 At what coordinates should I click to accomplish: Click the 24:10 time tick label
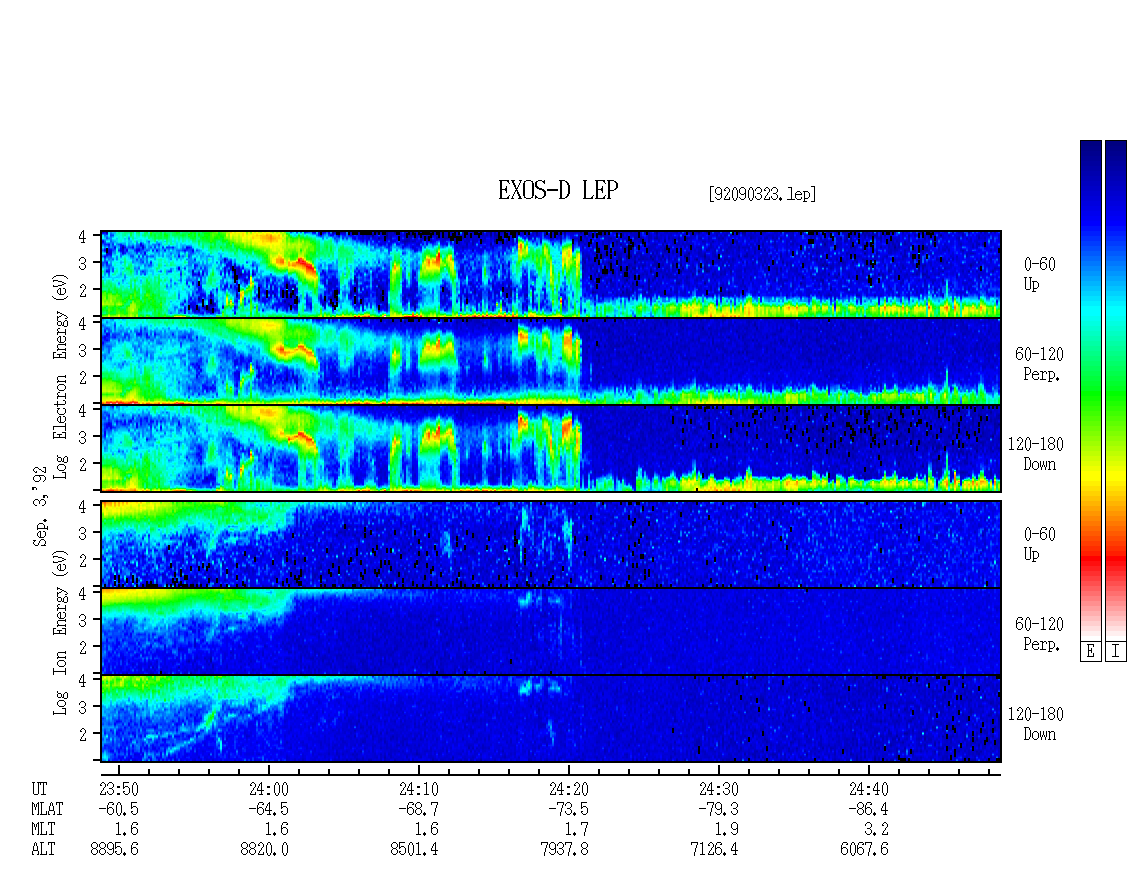coord(419,789)
